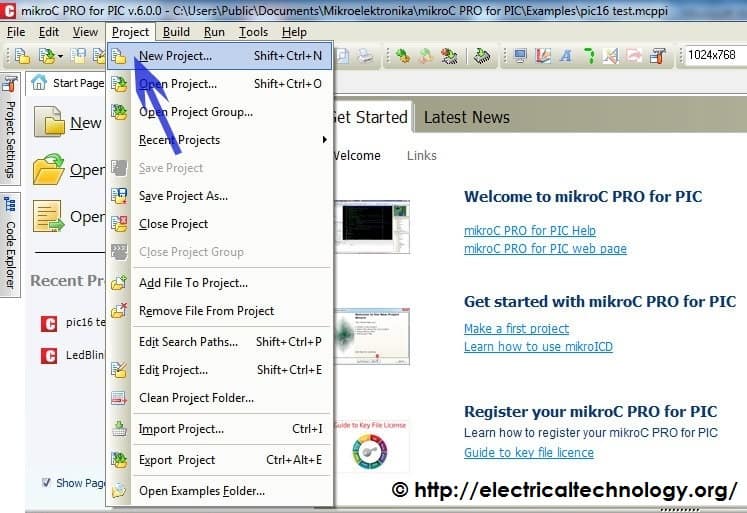Viewport: 747px width, 513px height.
Task: Choose Open Project... menu entry
Action: pos(220,84)
